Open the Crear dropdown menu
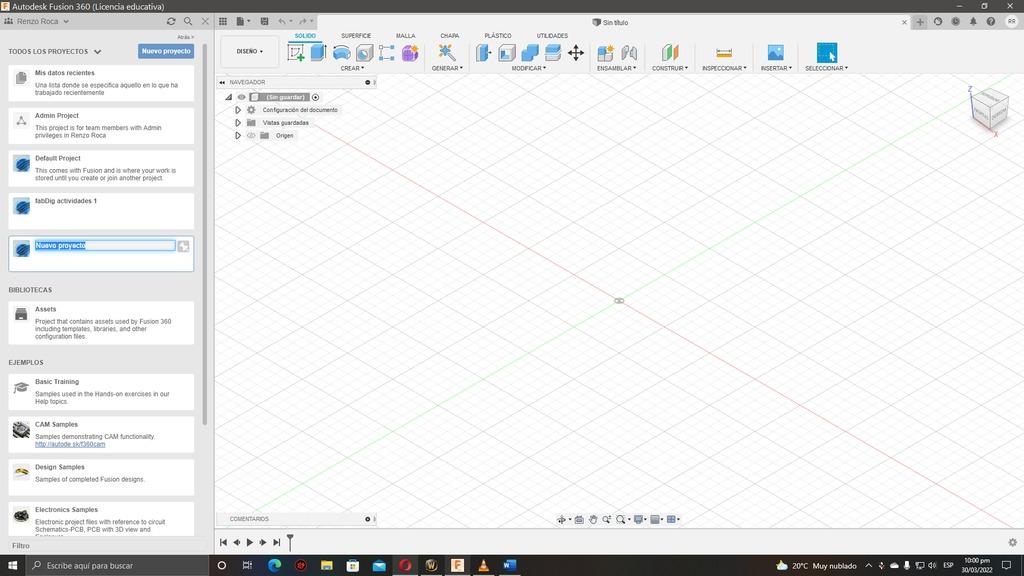The height and width of the screenshot is (576, 1024). (x=352, y=69)
